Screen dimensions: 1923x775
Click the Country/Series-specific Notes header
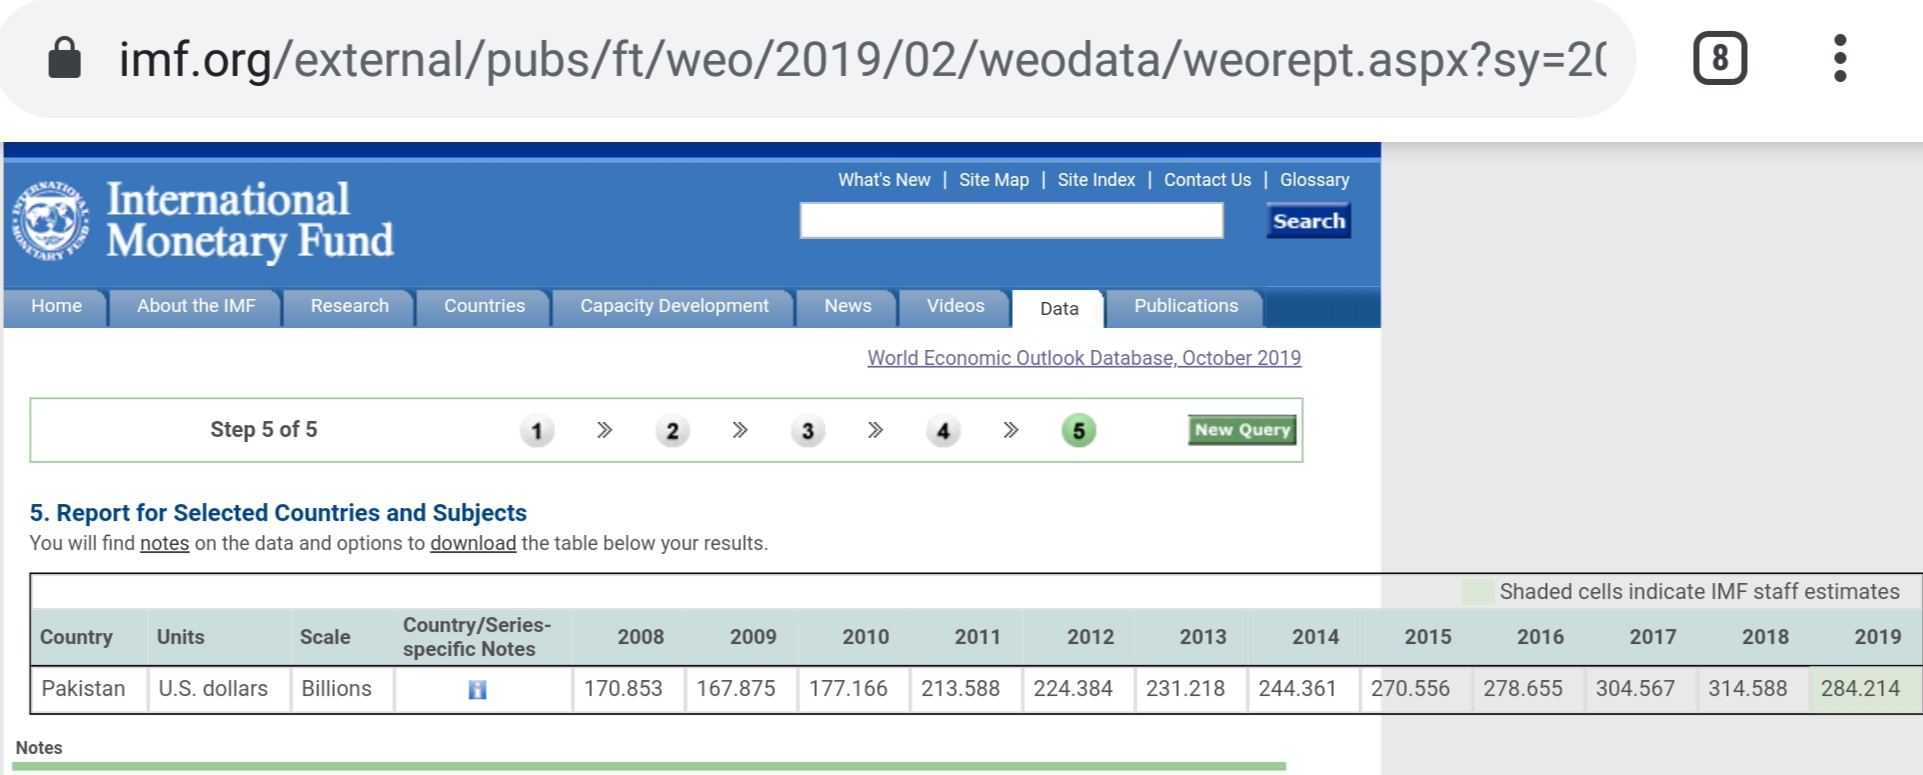(477, 637)
